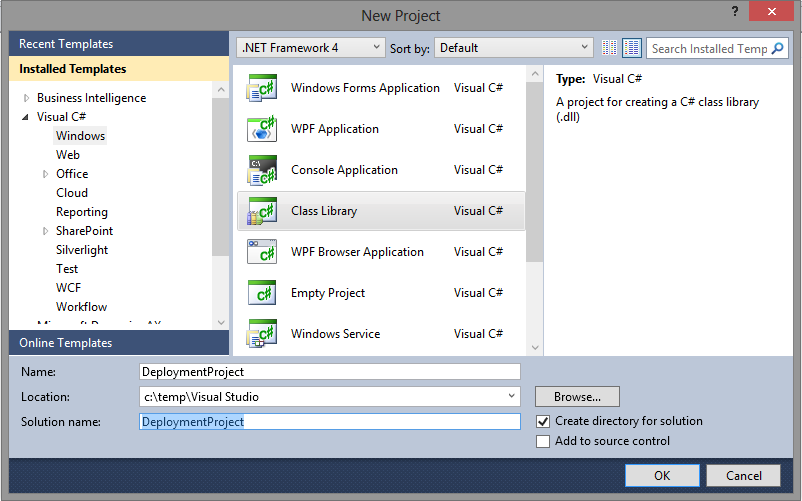Click the 'Class Library' template name
802x501 pixels.
[324, 211]
